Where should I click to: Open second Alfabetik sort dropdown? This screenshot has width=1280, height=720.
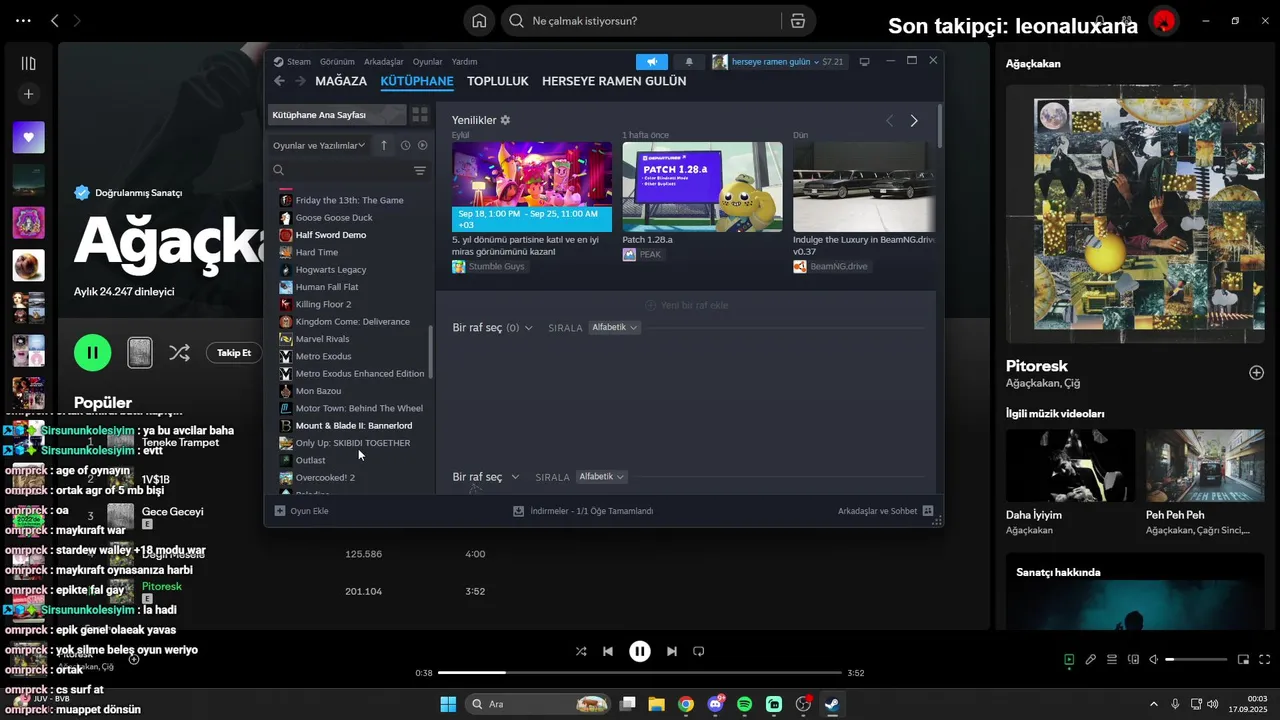[x=602, y=477]
